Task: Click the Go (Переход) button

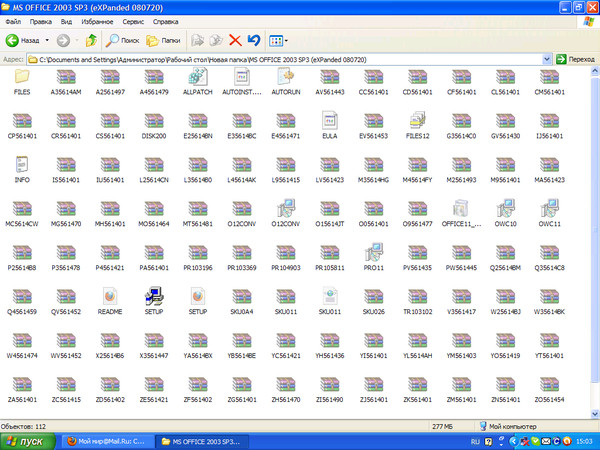Action: [576, 59]
